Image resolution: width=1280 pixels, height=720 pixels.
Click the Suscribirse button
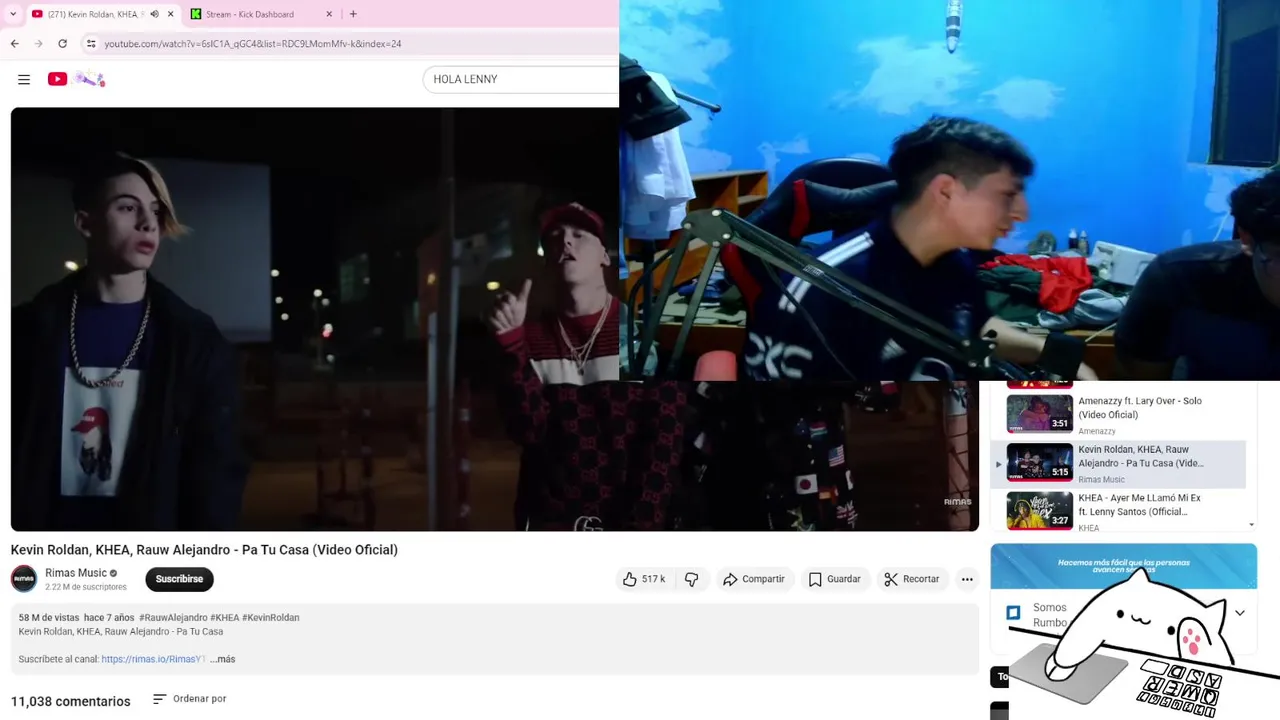179,579
